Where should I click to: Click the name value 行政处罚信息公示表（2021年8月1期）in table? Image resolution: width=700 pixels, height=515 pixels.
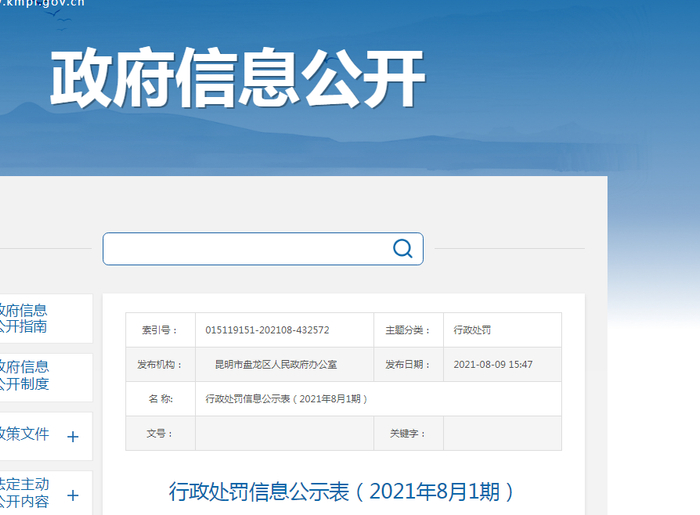(286, 399)
